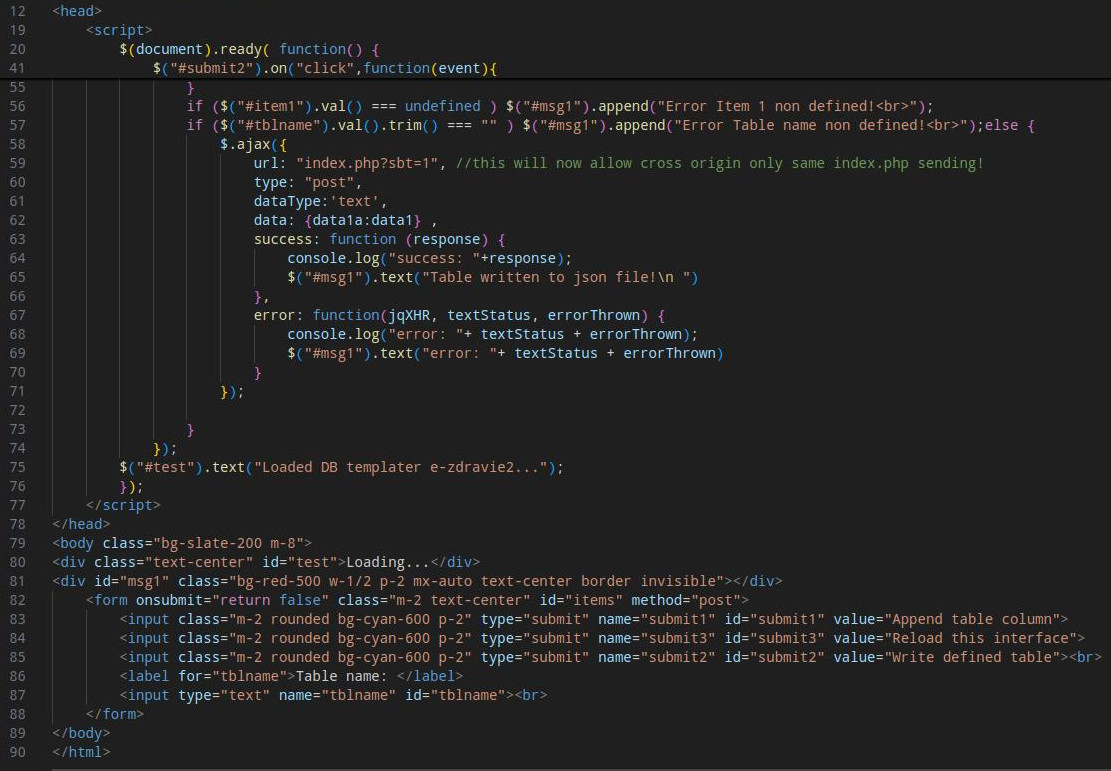The width and height of the screenshot is (1111, 771).
Task: Select the "Write defined table" value text
Action: pyautogui.click(x=970, y=657)
